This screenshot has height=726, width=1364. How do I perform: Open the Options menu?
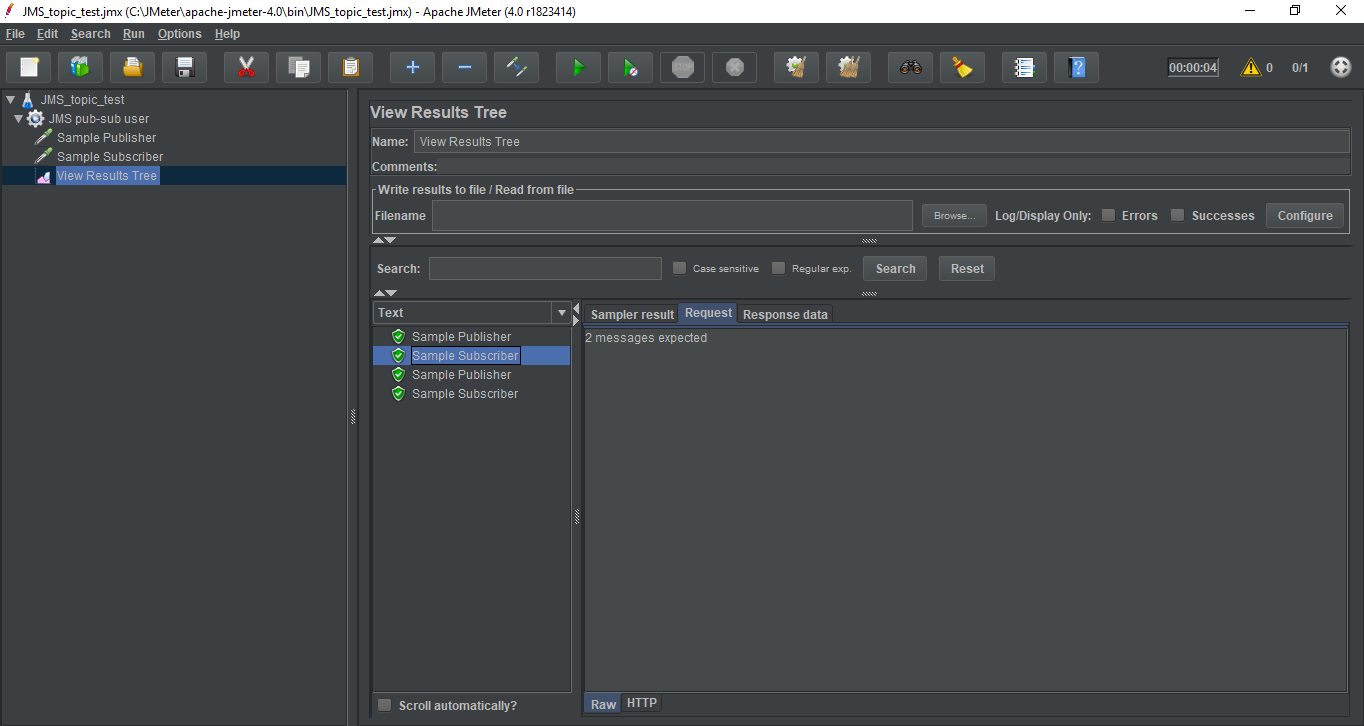click(179, 34)
